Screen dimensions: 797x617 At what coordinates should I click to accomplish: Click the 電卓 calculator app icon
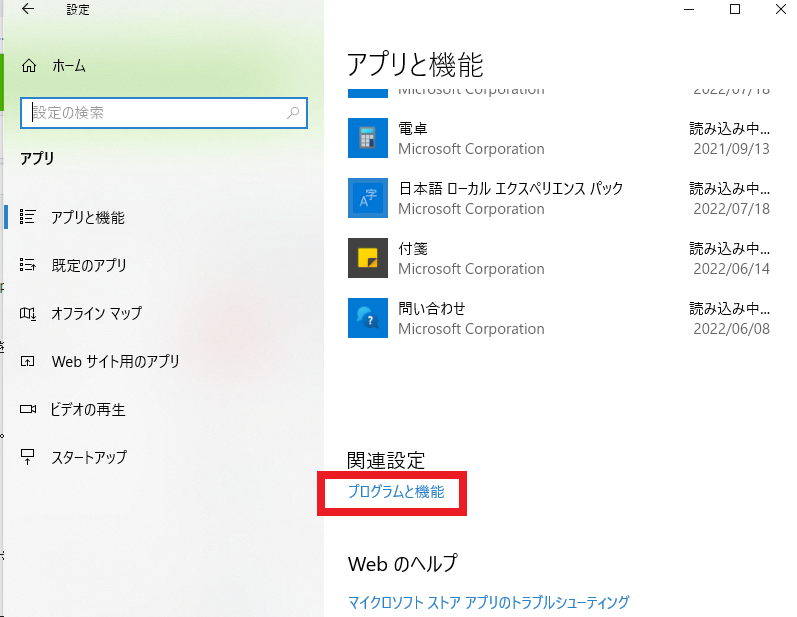click(367, 138)
